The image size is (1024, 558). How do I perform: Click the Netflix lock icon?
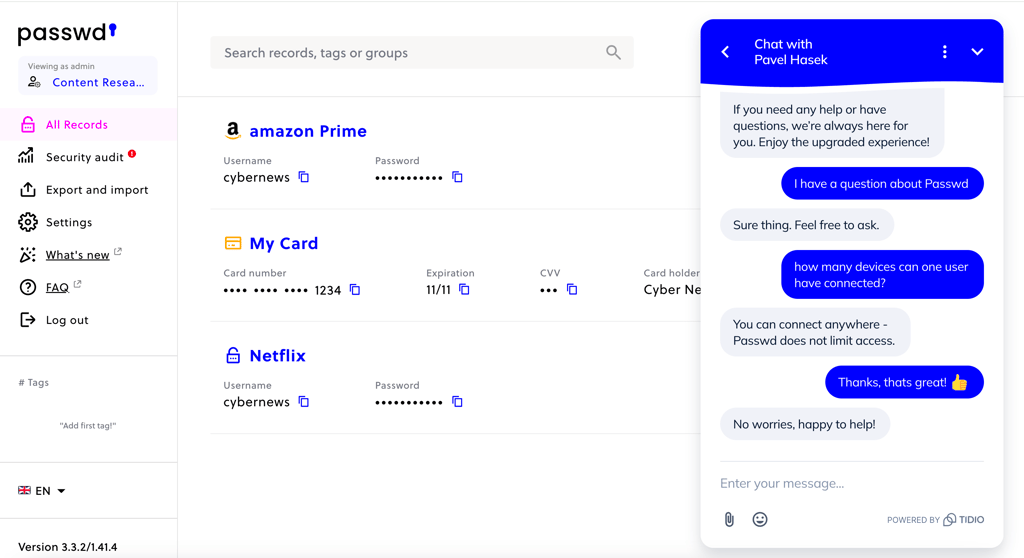pos(232,355)
